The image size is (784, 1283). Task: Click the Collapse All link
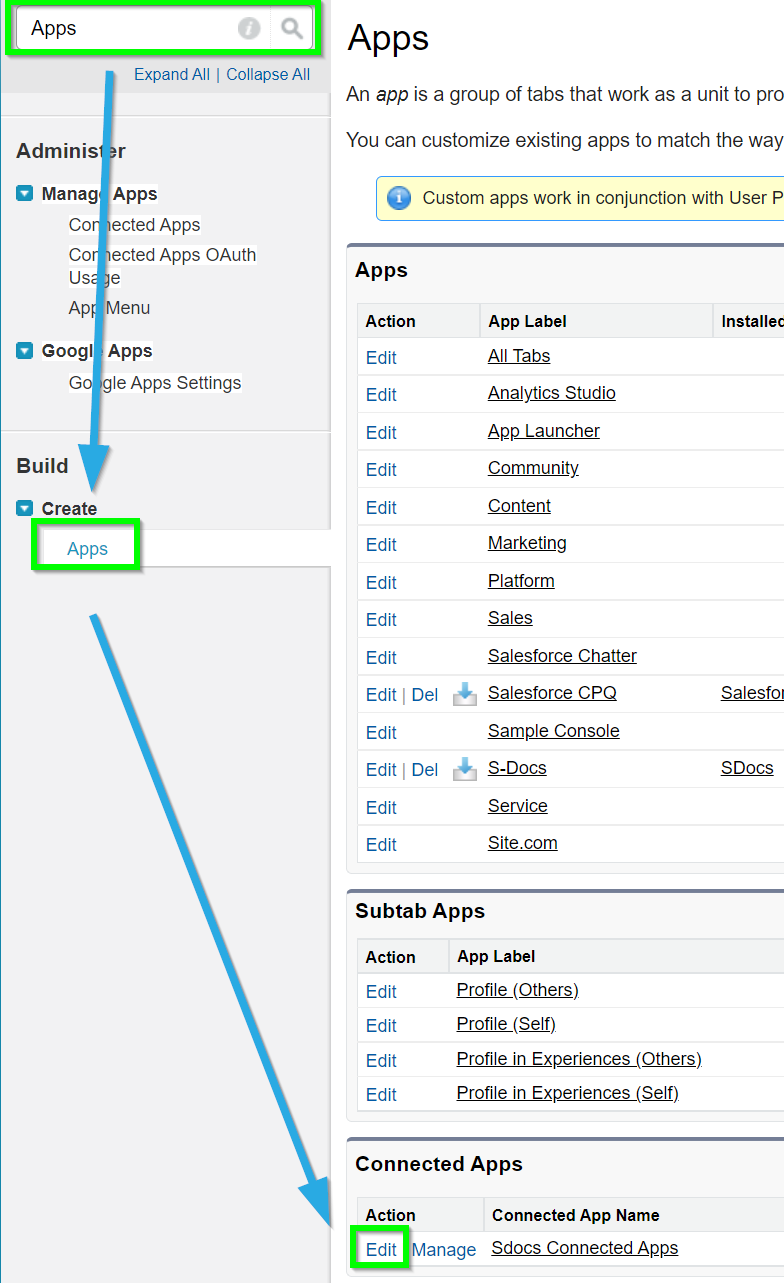tap(268, 74)
